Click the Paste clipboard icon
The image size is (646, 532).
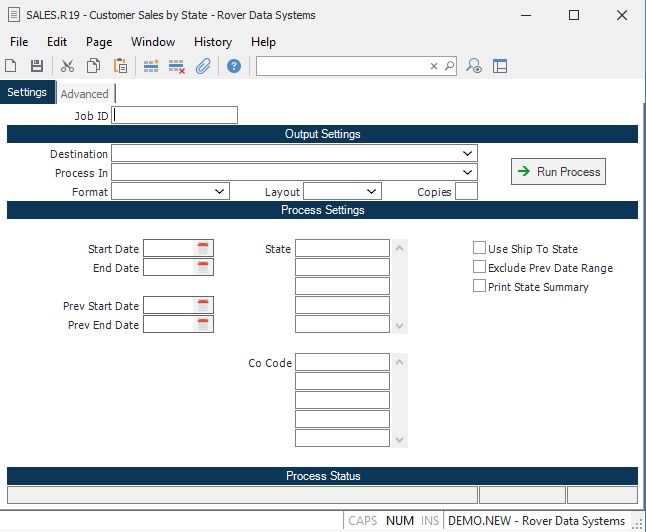121,66
